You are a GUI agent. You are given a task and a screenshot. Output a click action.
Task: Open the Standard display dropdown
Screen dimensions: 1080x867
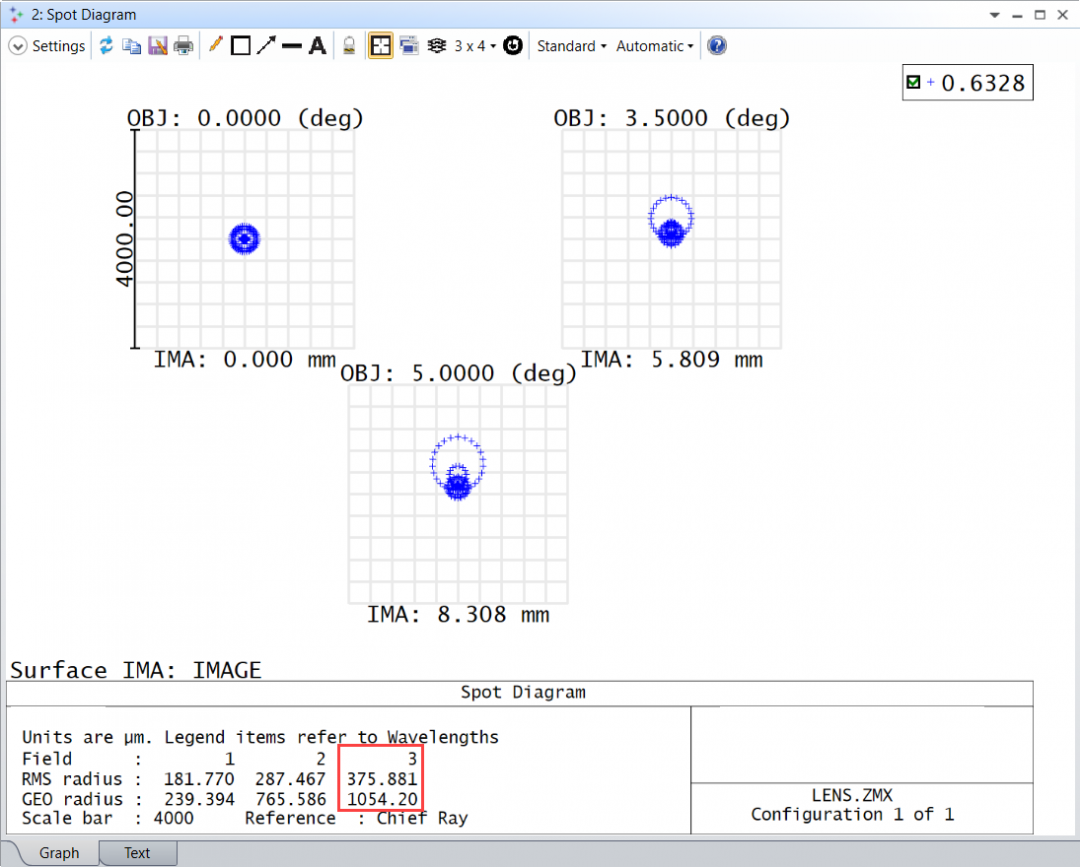click(x=570, y=45)
